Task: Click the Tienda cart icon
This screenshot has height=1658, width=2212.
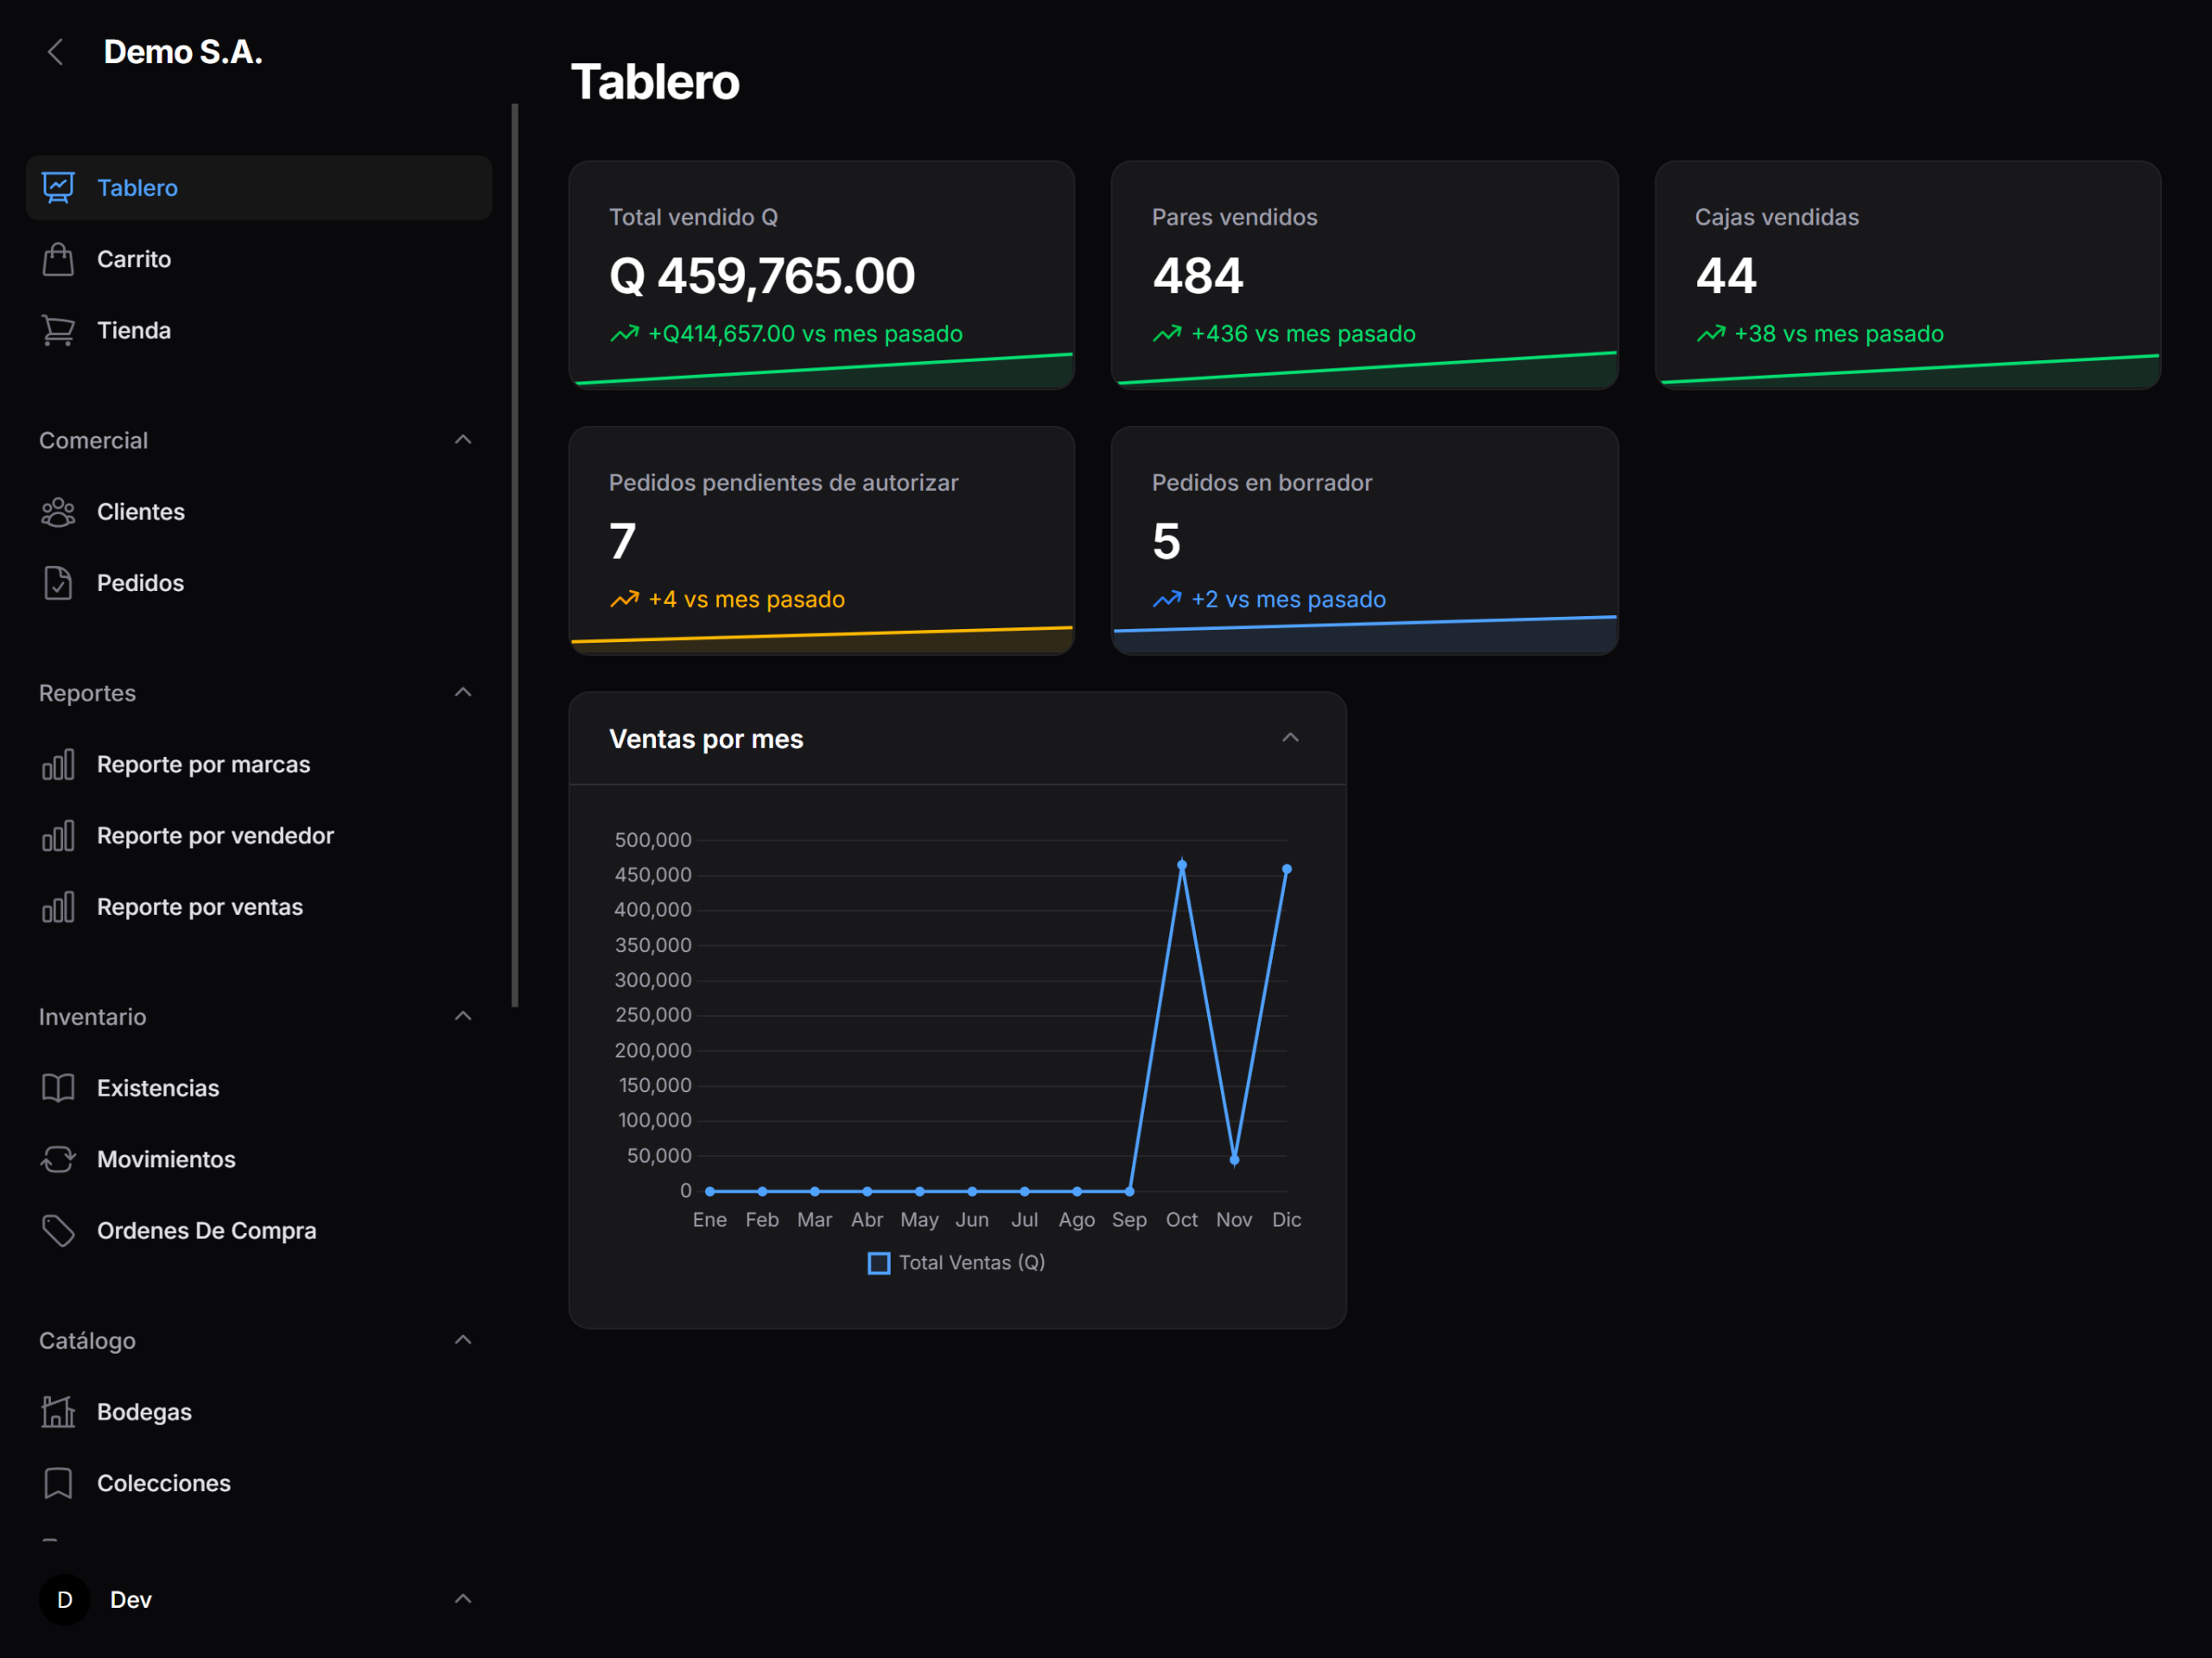Action: [58, 330]
